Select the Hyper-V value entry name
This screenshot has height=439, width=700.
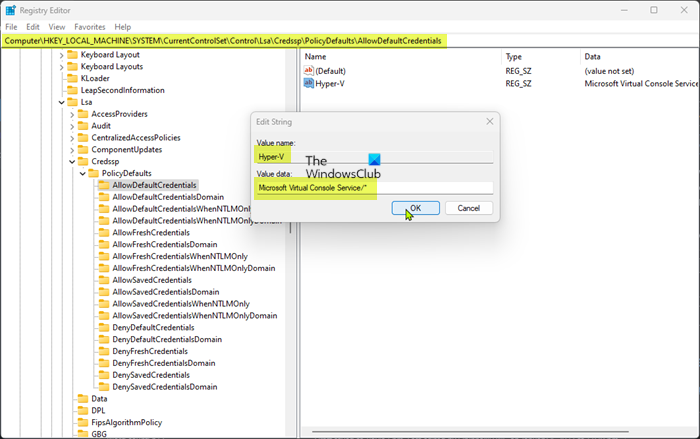330,84
